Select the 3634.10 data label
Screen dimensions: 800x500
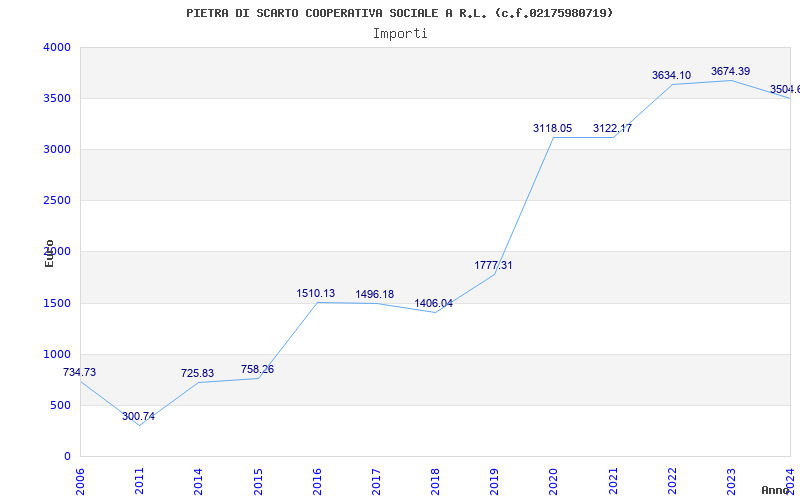coord(671,76)
